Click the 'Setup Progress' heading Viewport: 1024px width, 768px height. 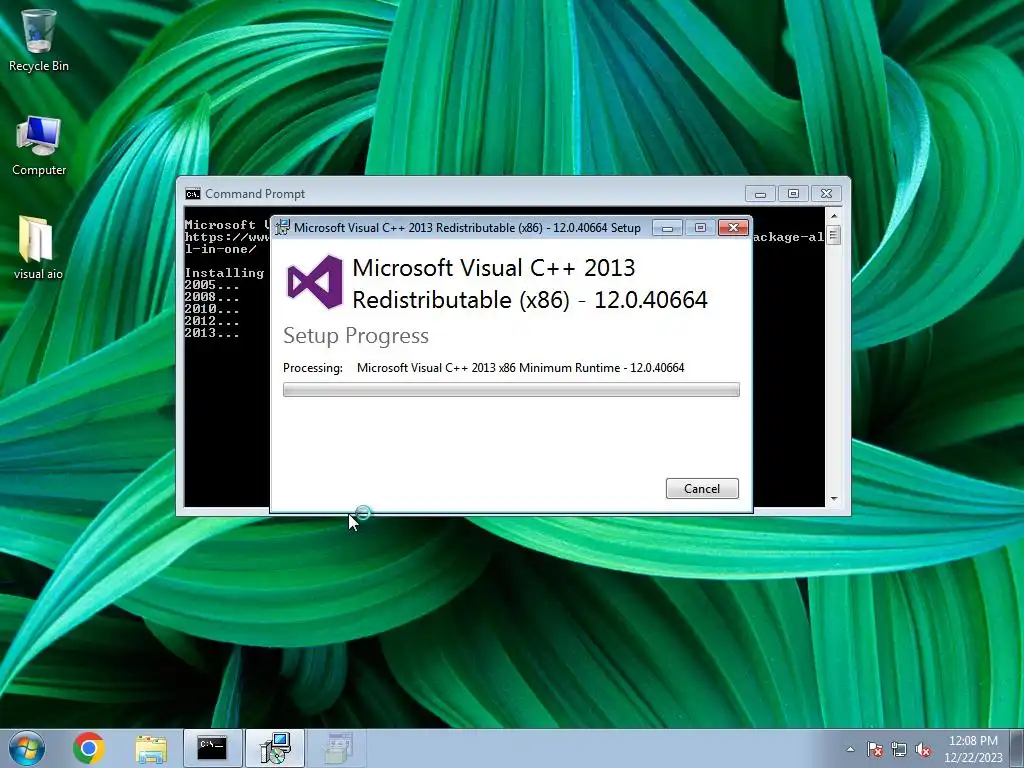pos(356,336)
